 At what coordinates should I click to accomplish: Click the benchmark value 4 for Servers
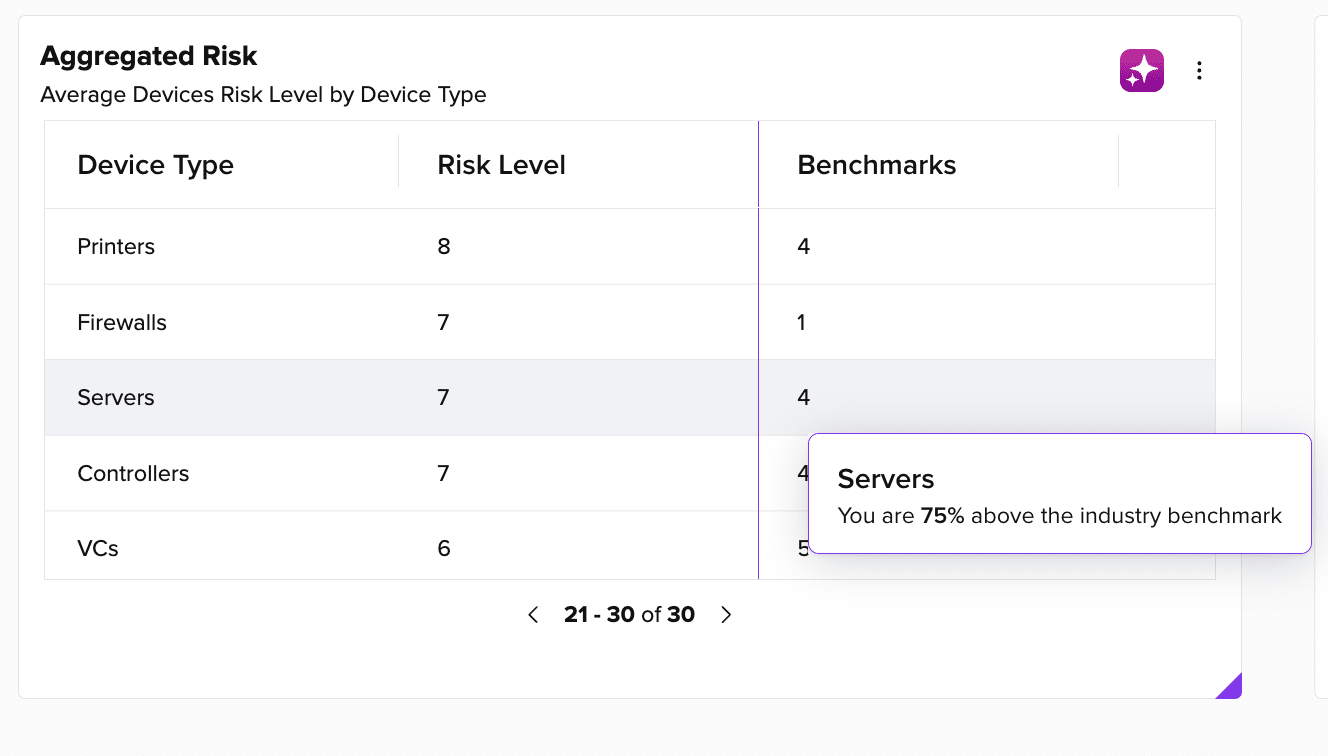[x=803, y=398]
